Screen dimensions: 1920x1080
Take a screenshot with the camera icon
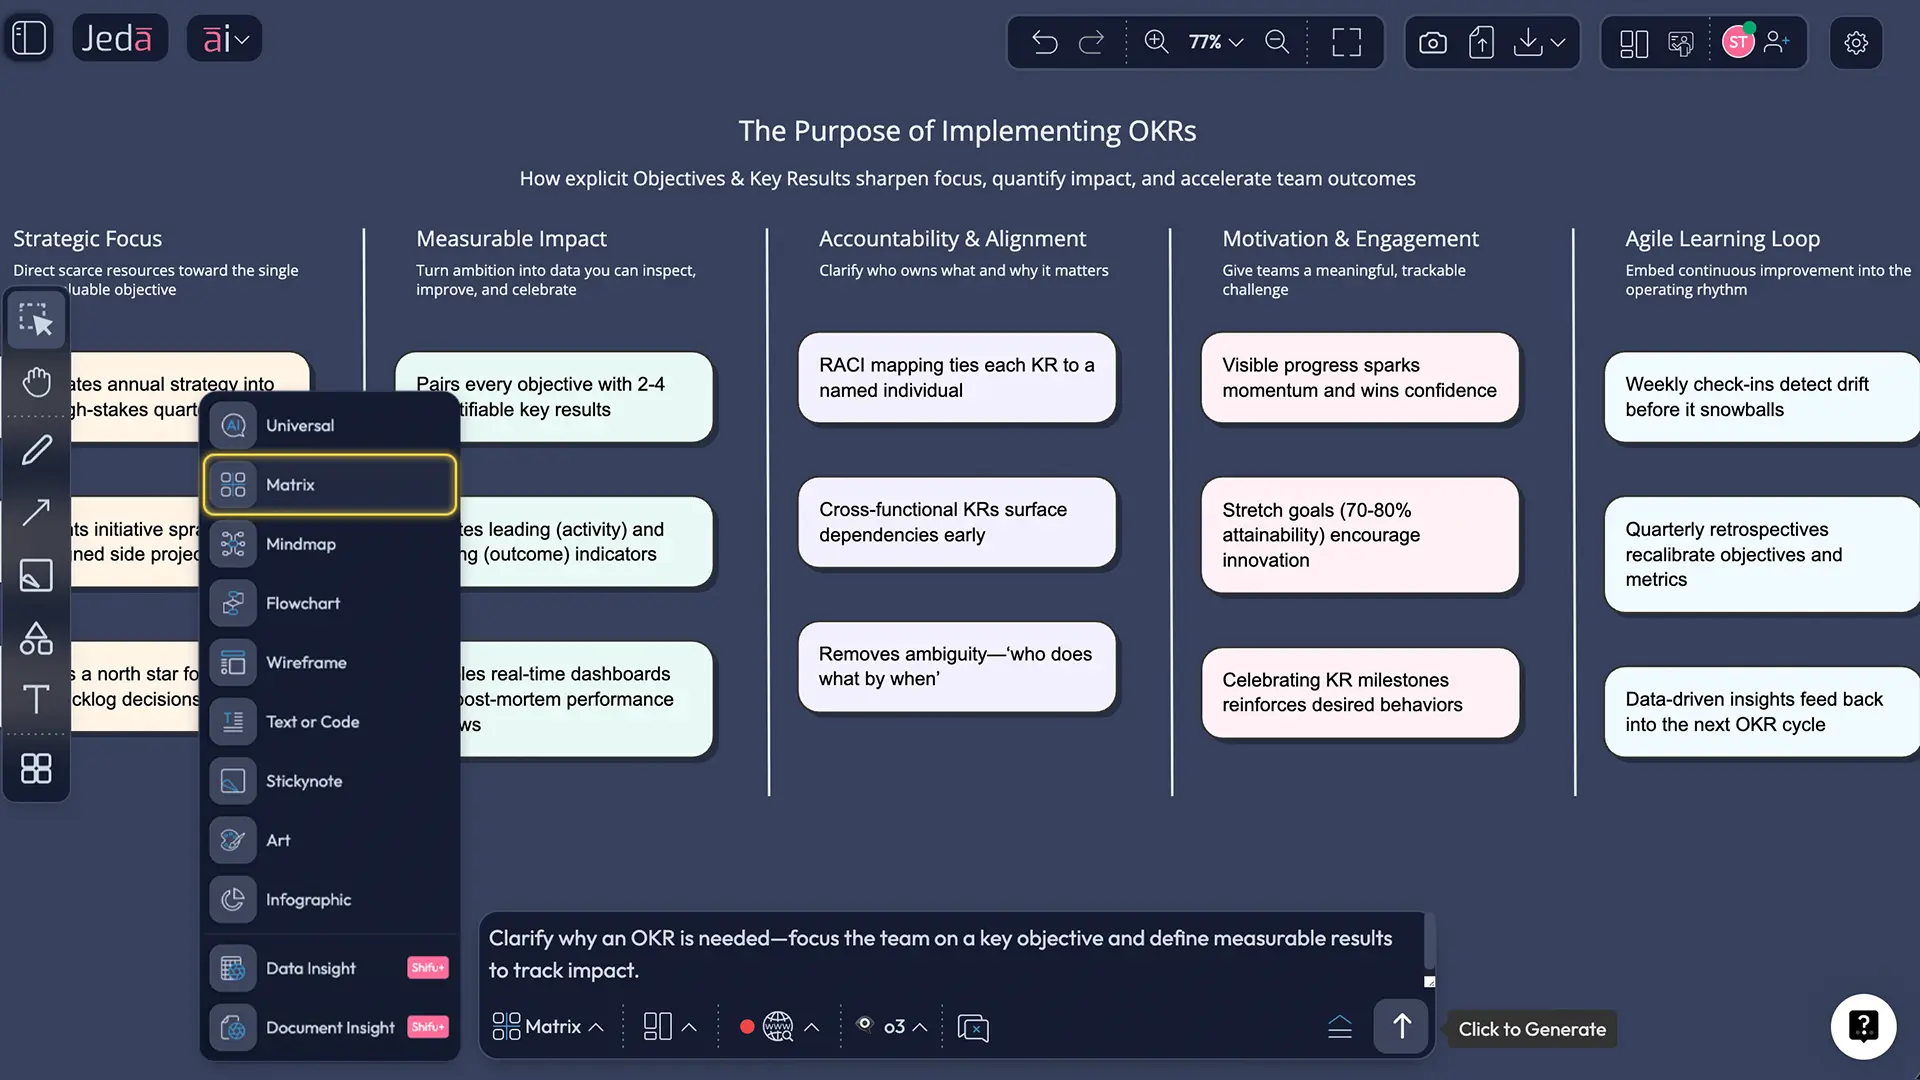(1432, 42)
